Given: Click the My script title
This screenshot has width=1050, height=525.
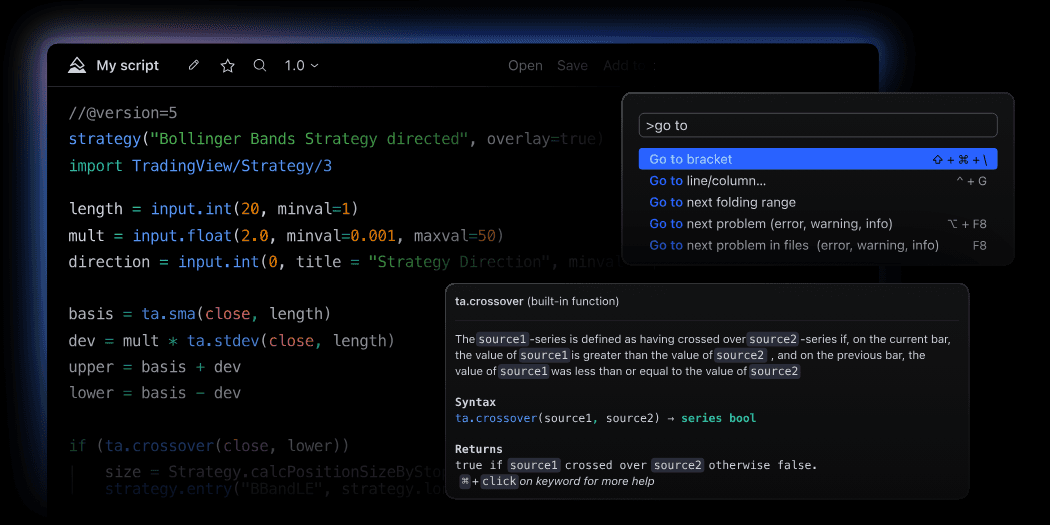Looking at the screenshot, I should coord(128,66).
